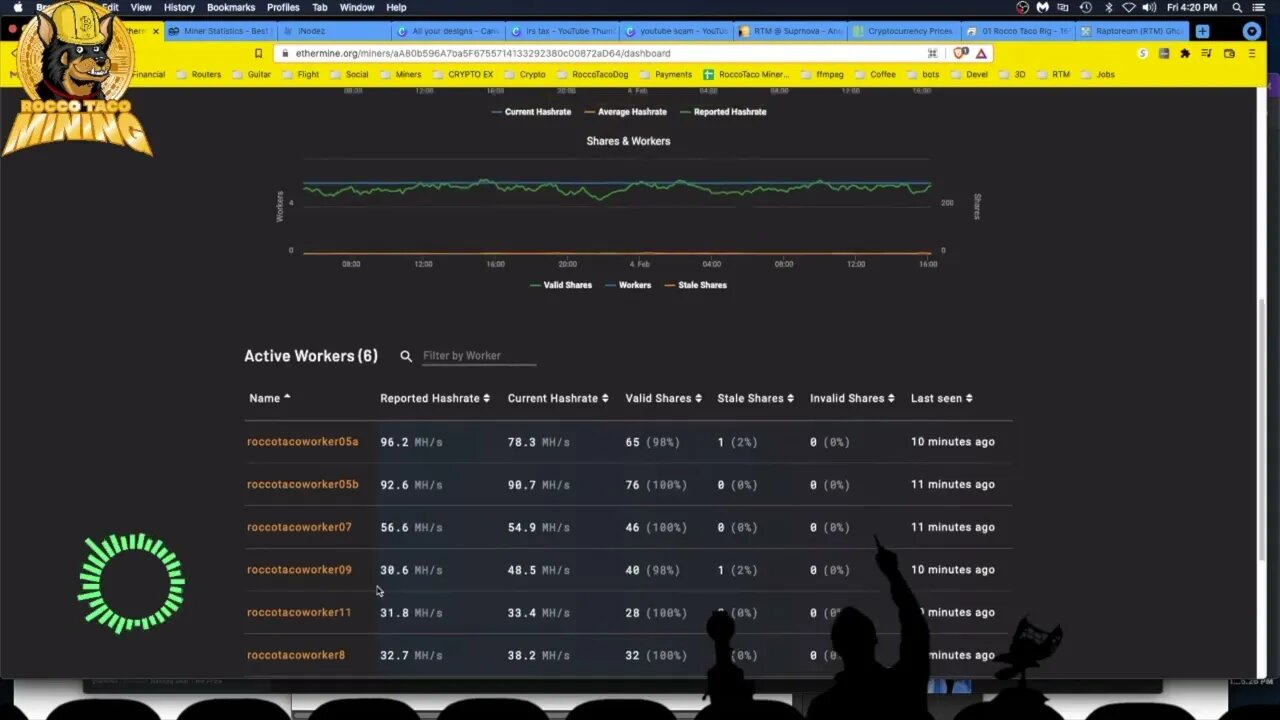Click the new tab plus button
The height and width of the screenshot is (720, 1280).
pyautogui.click(x=1202, y=31)
